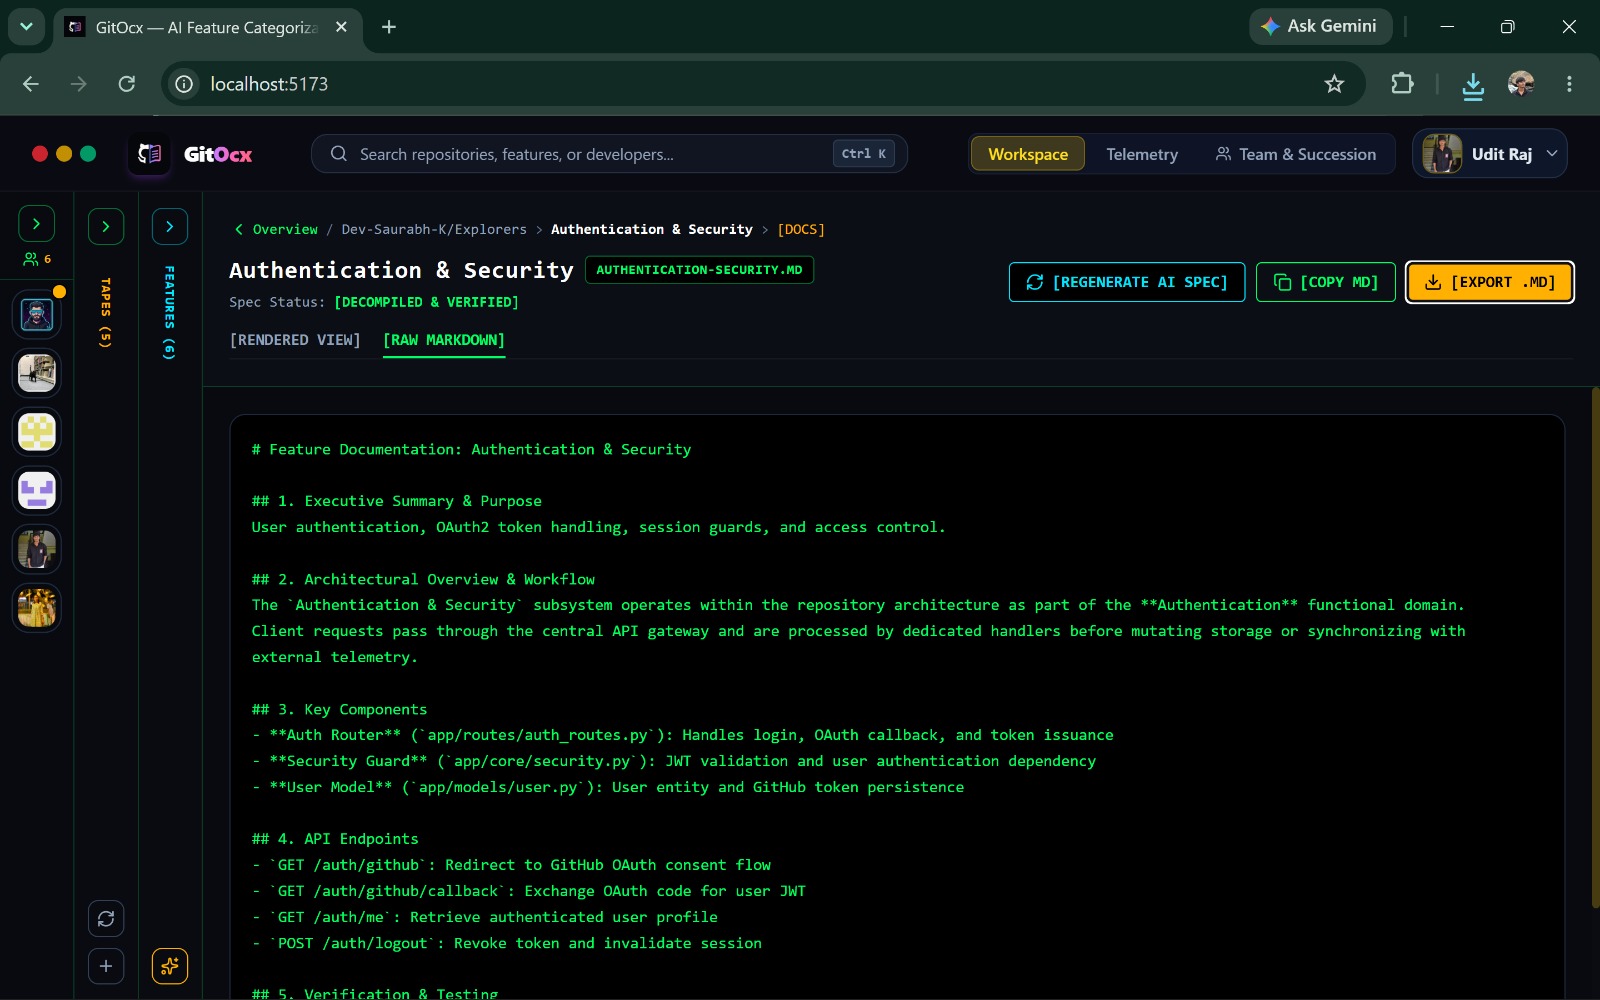Click Ask Gemini in title bar
Screen dimensions: 1600x1000
1320,27
